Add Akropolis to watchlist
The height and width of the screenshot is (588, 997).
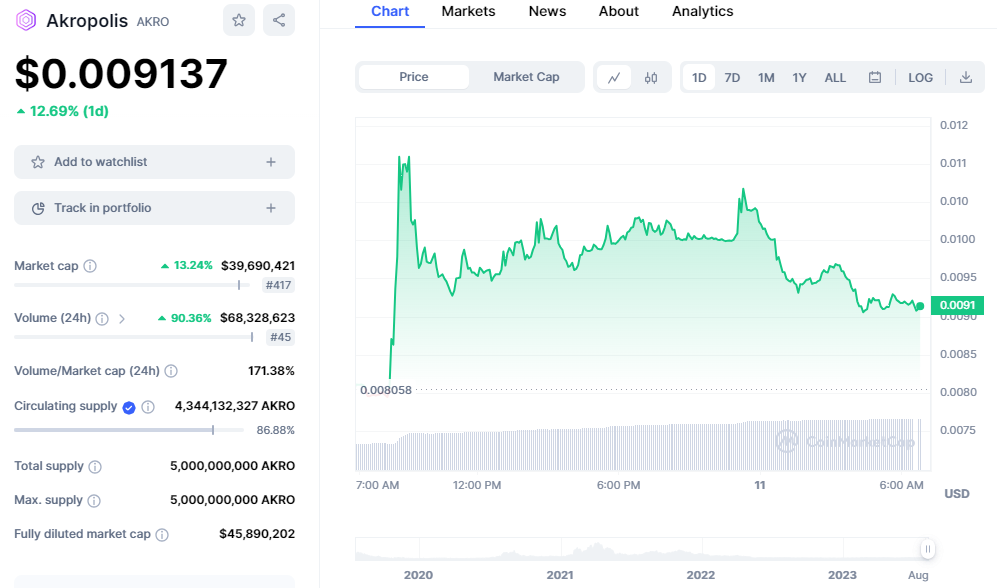[155, 162]
